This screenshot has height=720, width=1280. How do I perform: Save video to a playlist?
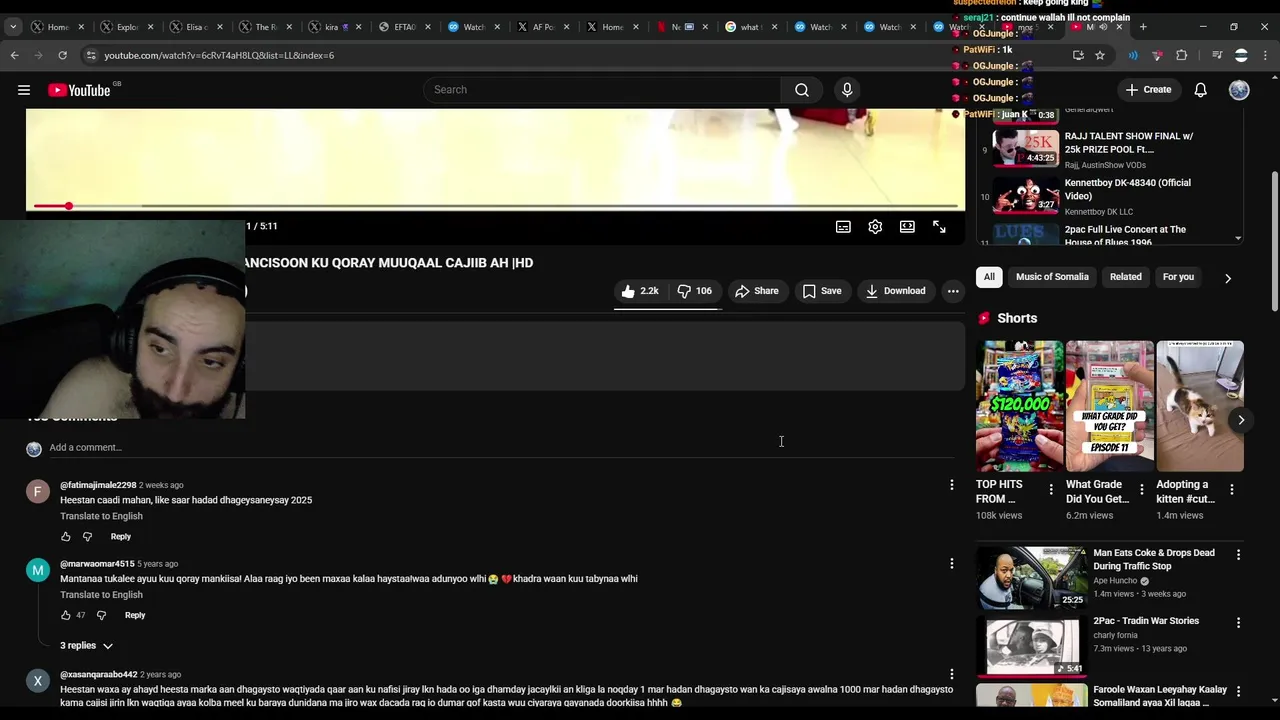pos(822,291)
